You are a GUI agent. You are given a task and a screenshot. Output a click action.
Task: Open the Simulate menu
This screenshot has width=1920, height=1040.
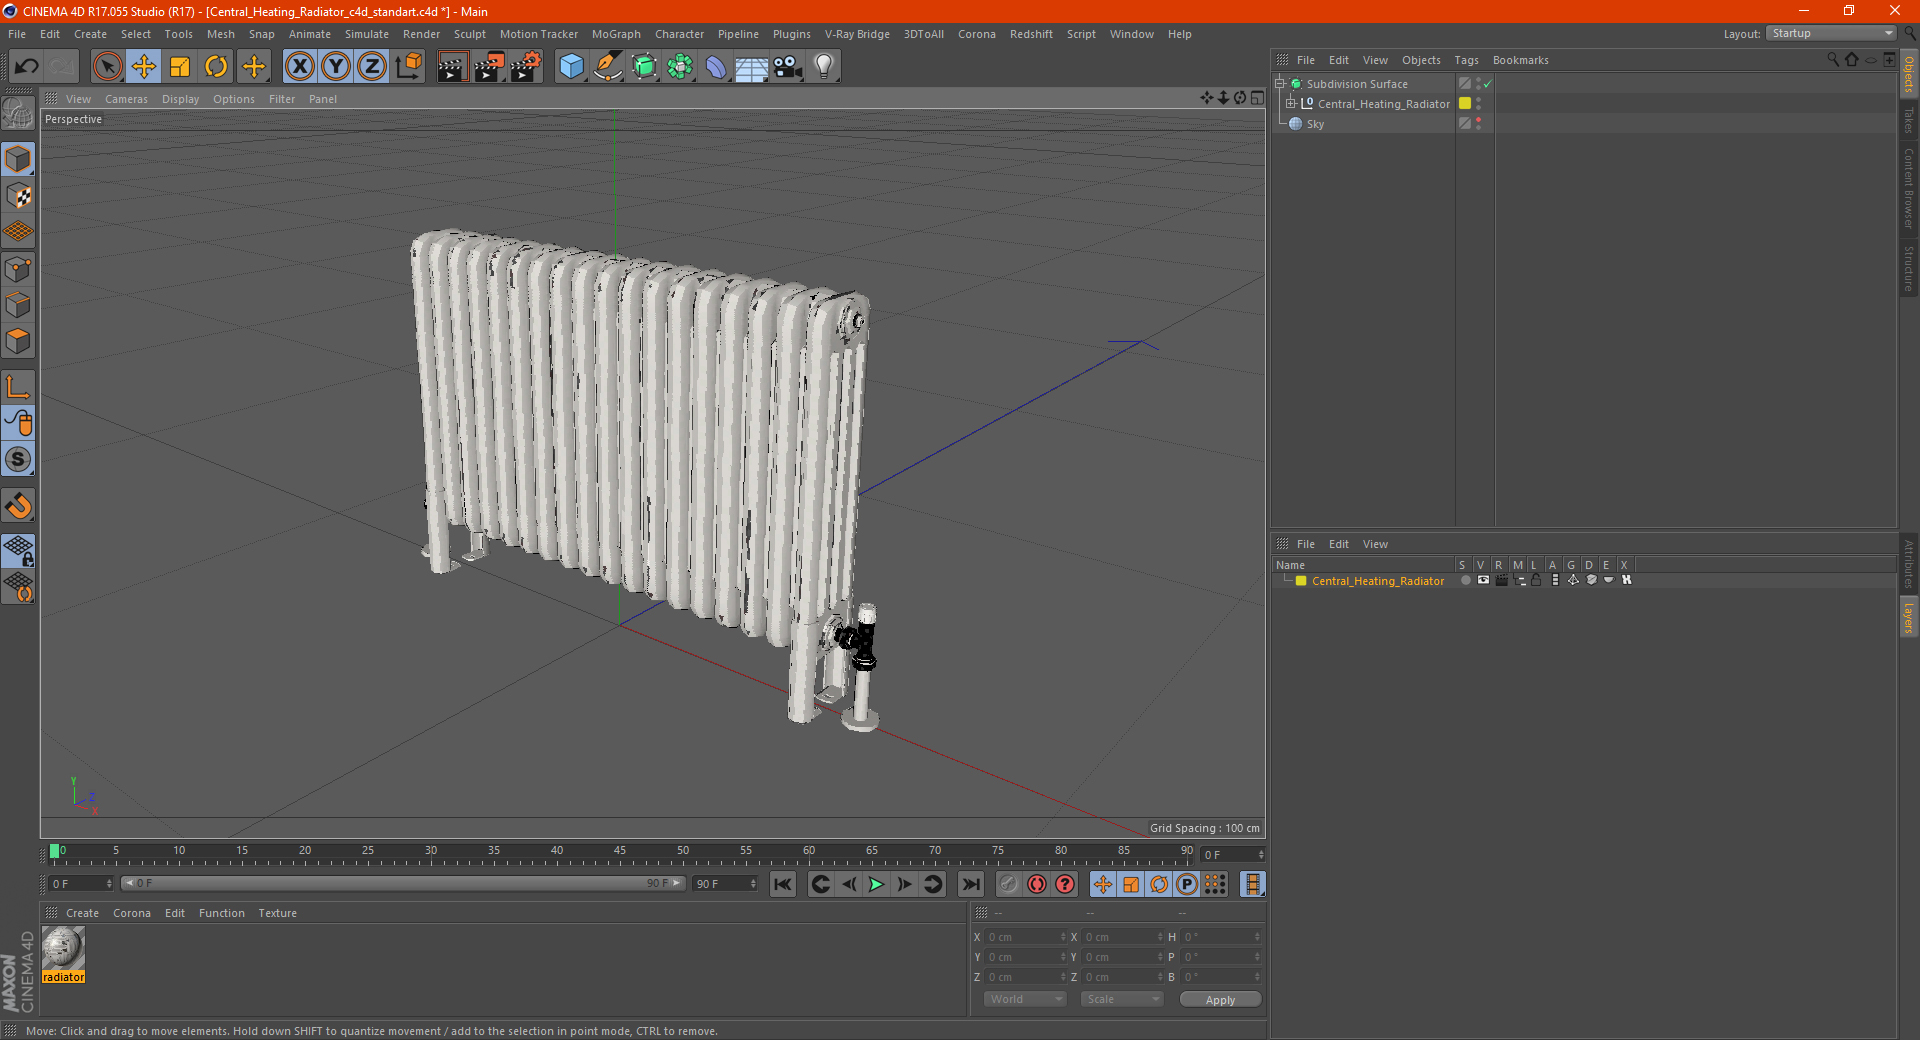click(x=367, y=34)
